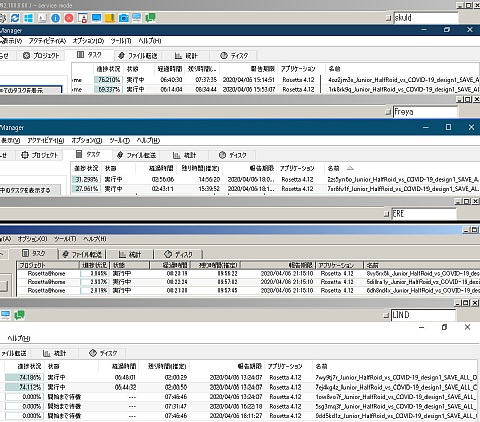Open ヘルプ(H) menu in LIND window
480x422 pixels.
[19, 338]
